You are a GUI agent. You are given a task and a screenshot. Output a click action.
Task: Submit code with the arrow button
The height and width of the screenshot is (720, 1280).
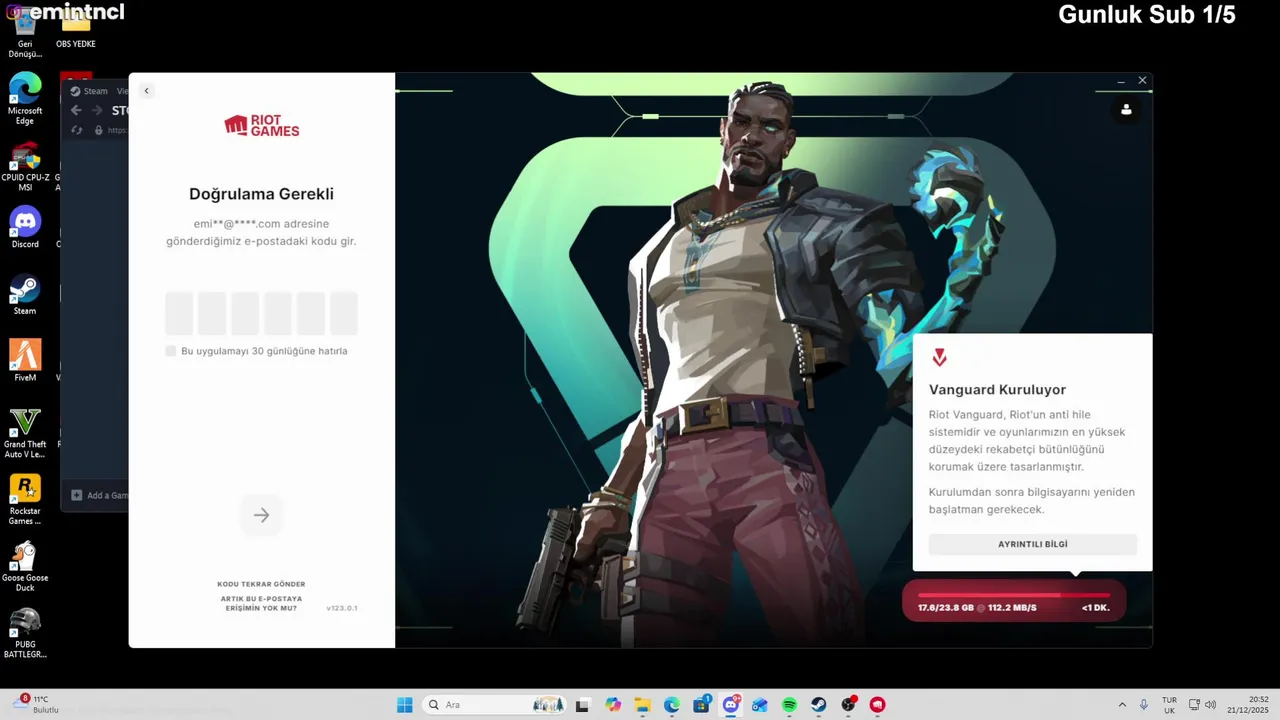pos(261,515)
